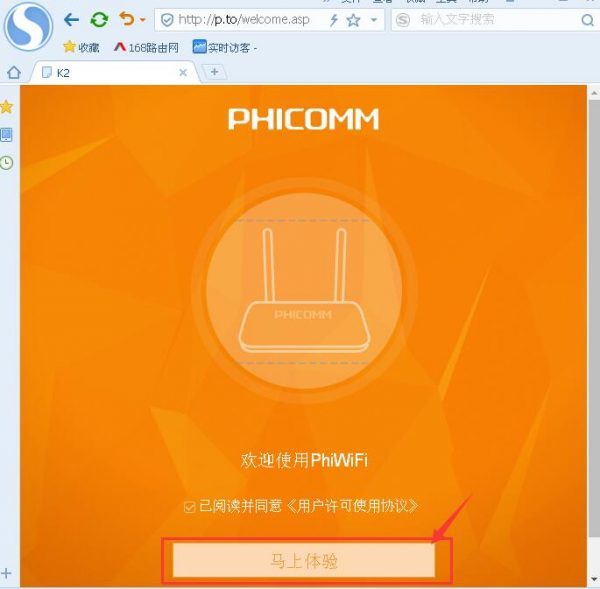Click the PHICOMM logo
This screenshot has height=589, width=600.
point(303,119)
